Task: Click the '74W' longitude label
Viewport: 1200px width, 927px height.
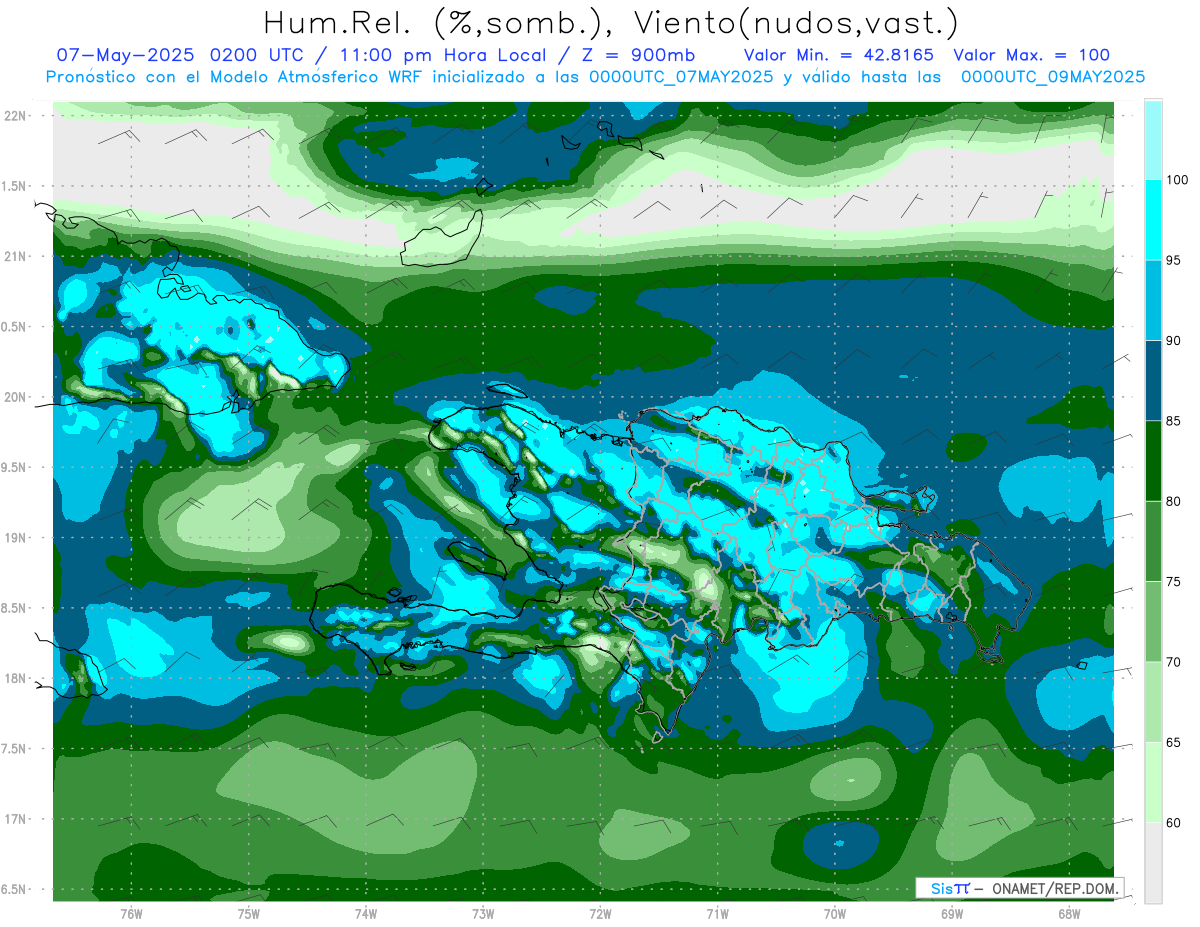Action: [366, 913]
